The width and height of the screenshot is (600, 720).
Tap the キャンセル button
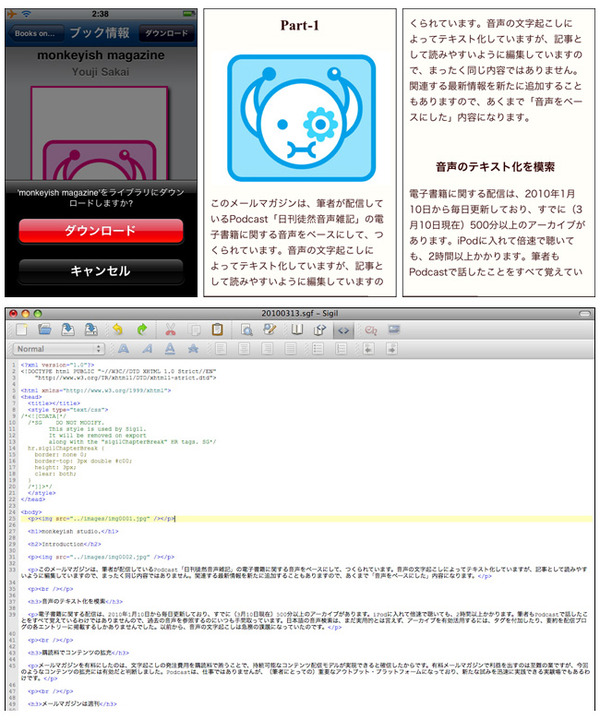point(101,271)
